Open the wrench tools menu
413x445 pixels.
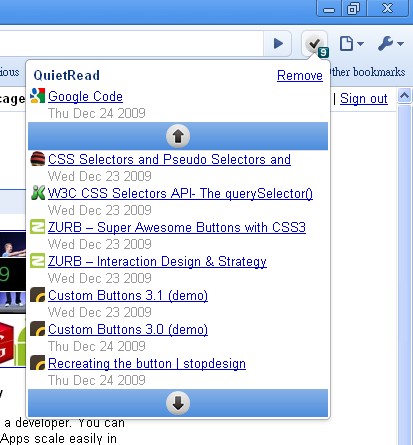pyautogui.click(x=391, y=43)
